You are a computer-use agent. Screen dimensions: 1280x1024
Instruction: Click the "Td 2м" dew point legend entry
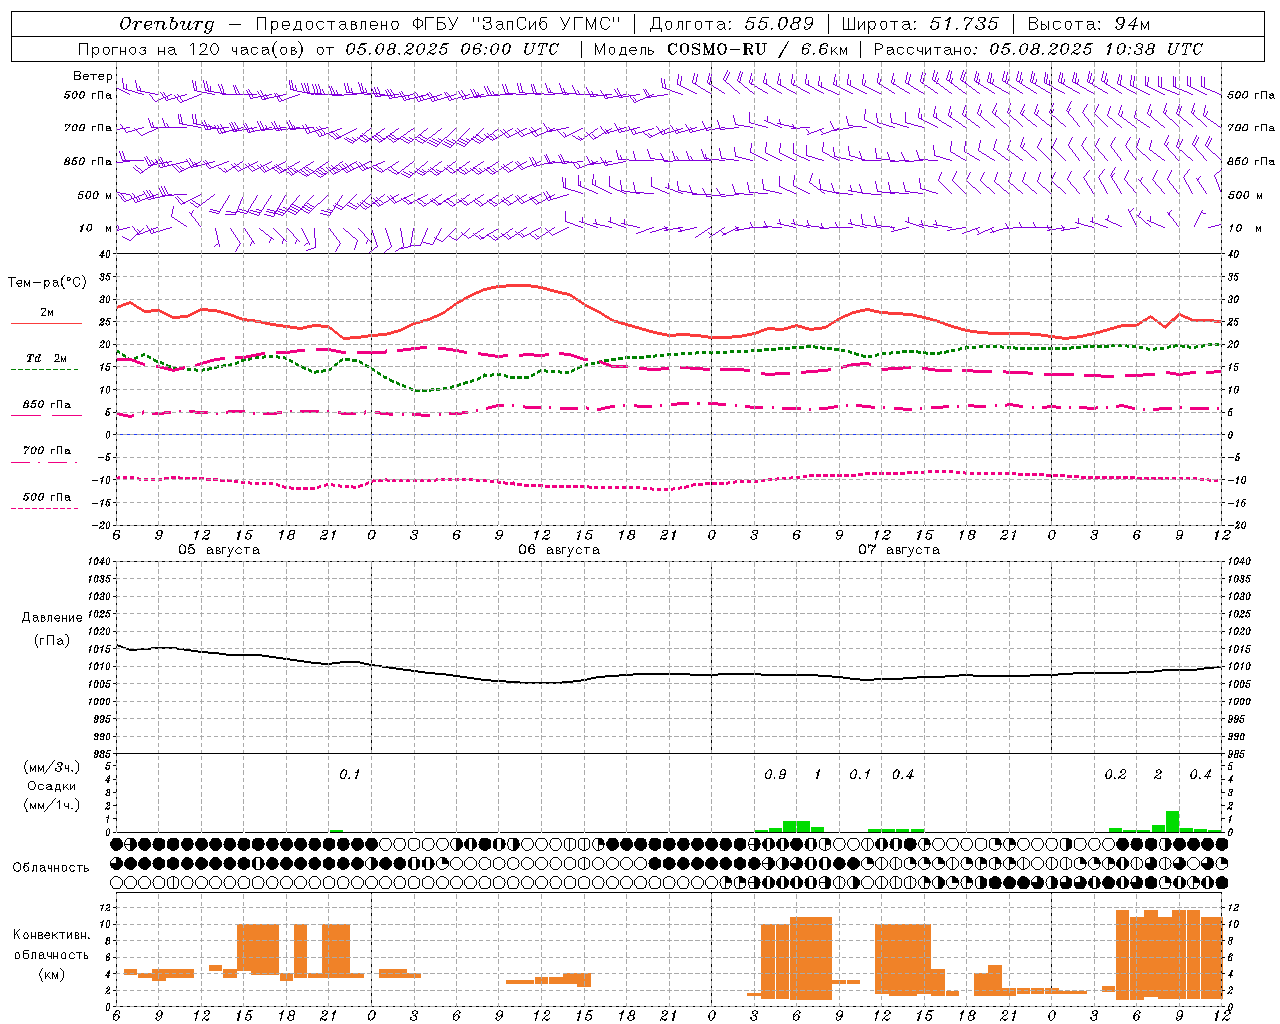[x=47, y=358]
